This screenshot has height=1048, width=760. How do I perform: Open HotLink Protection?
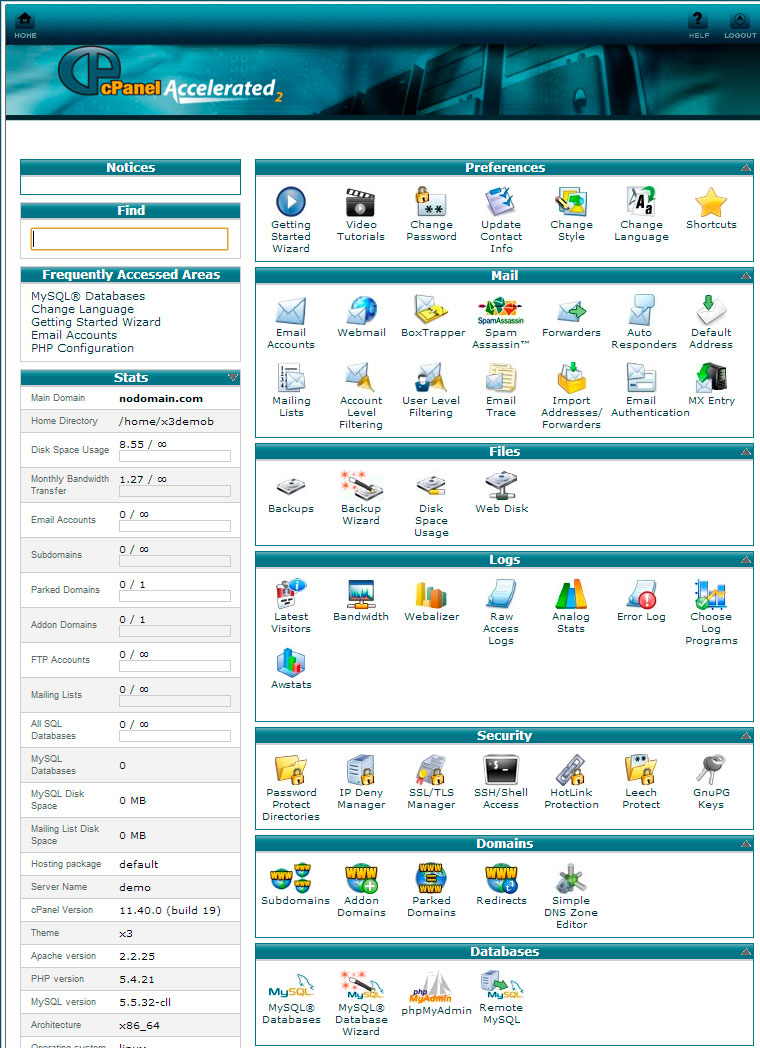tap(571, 770)
